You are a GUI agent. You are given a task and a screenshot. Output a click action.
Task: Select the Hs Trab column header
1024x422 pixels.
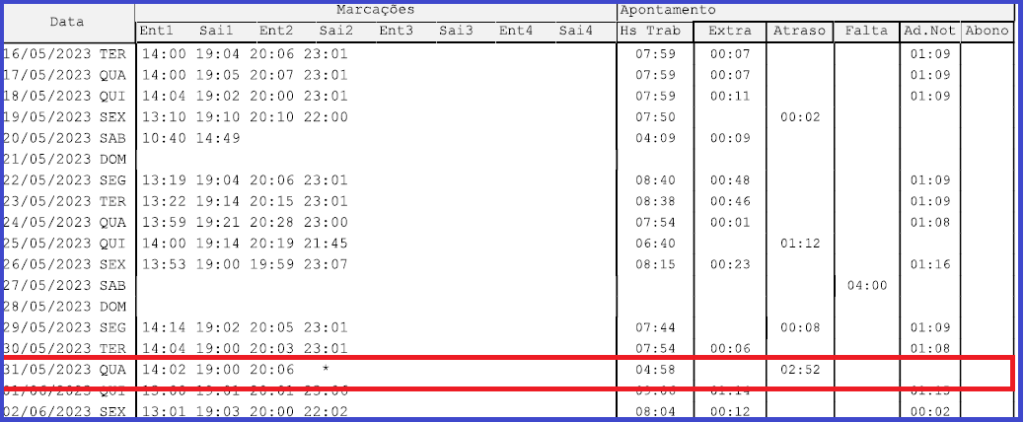pos(656,31)
